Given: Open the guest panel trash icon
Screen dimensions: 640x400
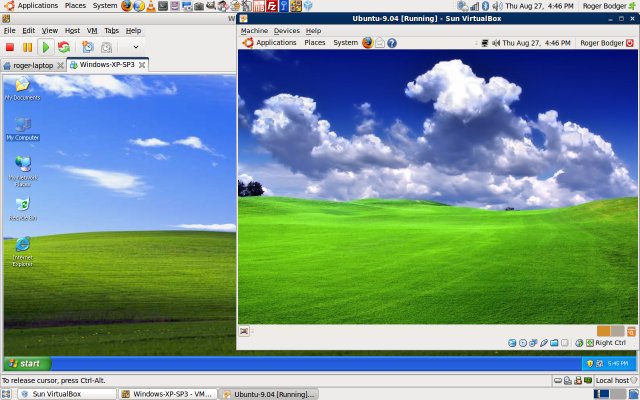Looking at the screenshot, I should coord(631,331).
